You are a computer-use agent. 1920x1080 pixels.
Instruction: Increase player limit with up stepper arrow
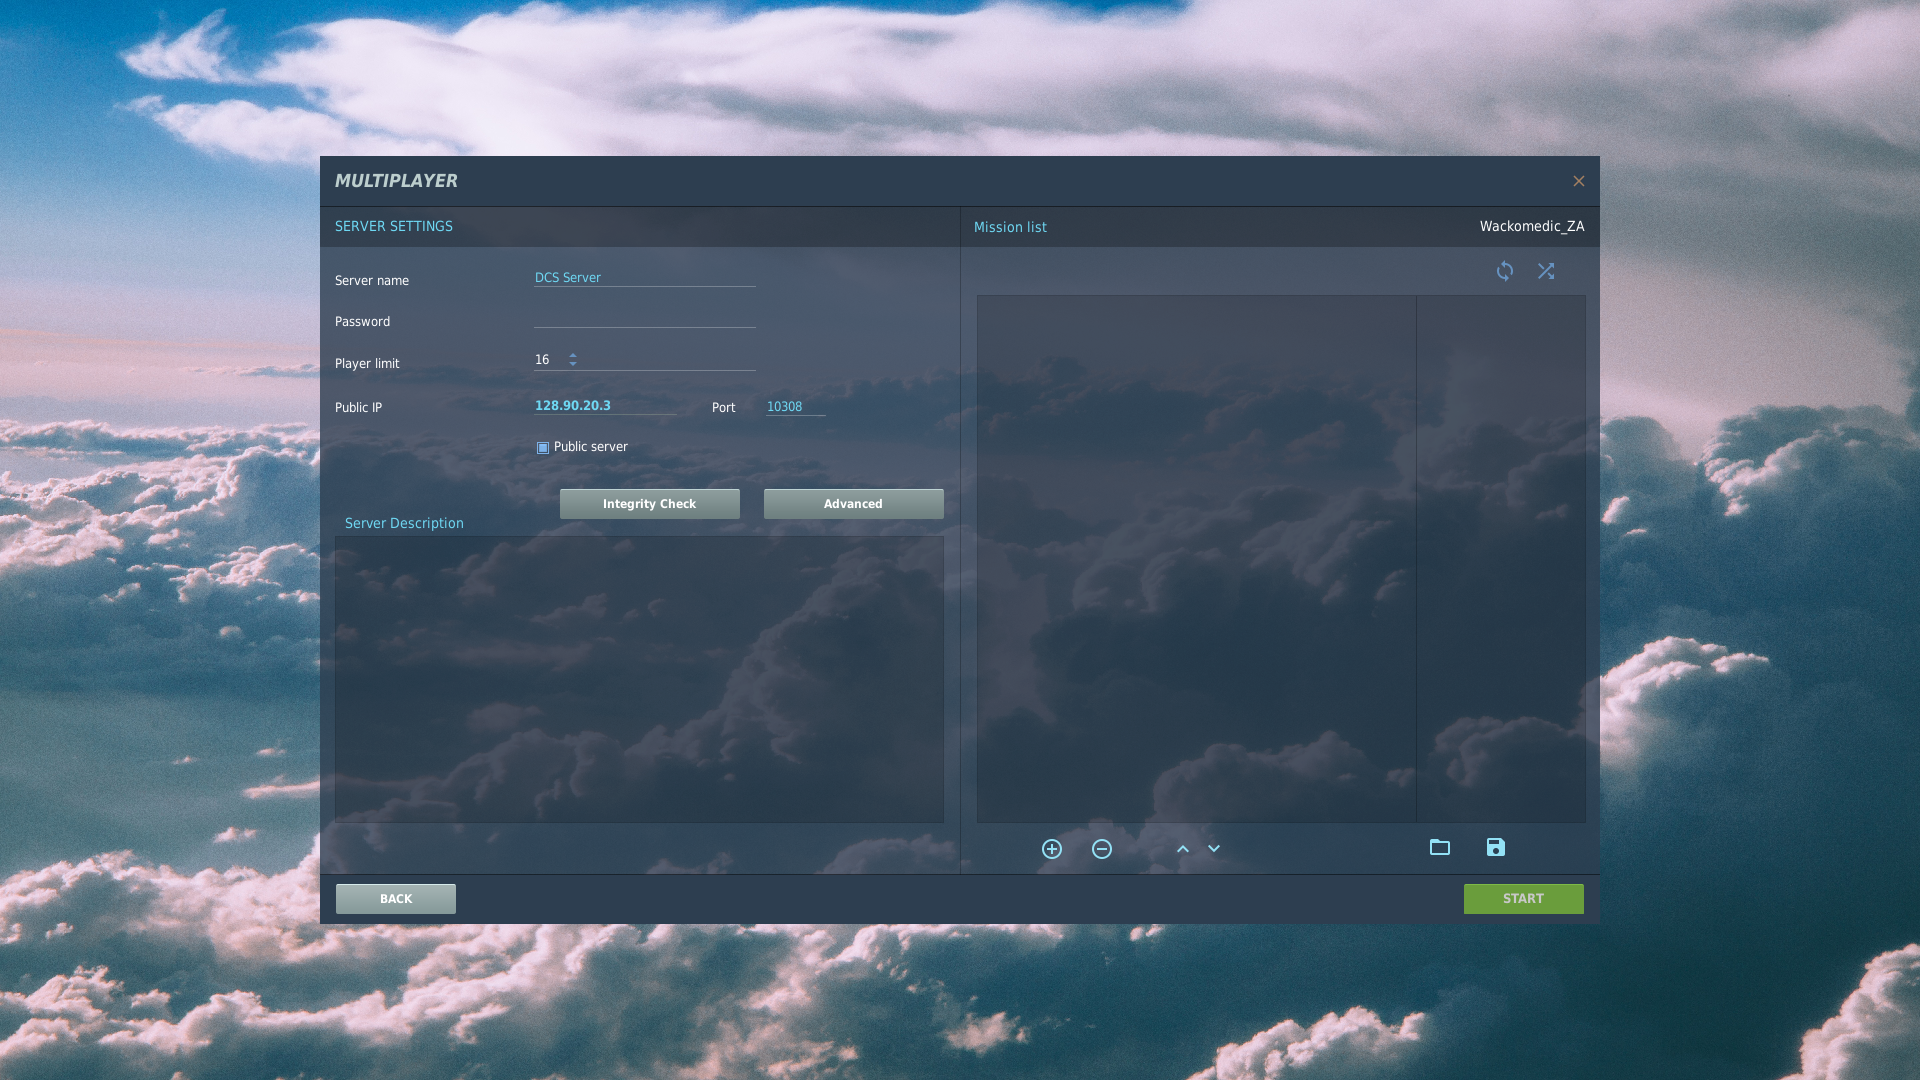click(573, 355)
